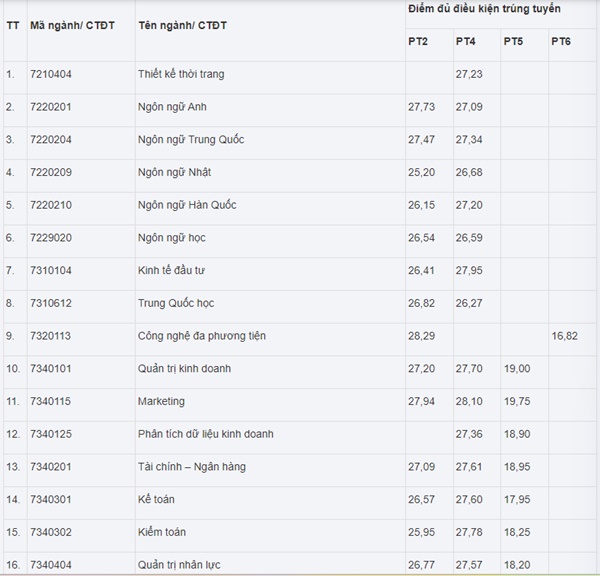The height and width of the screenshot is (576, 600).
Task: Select the 'Ngôn ngữ Anh' cell
Action: [171, 107]
